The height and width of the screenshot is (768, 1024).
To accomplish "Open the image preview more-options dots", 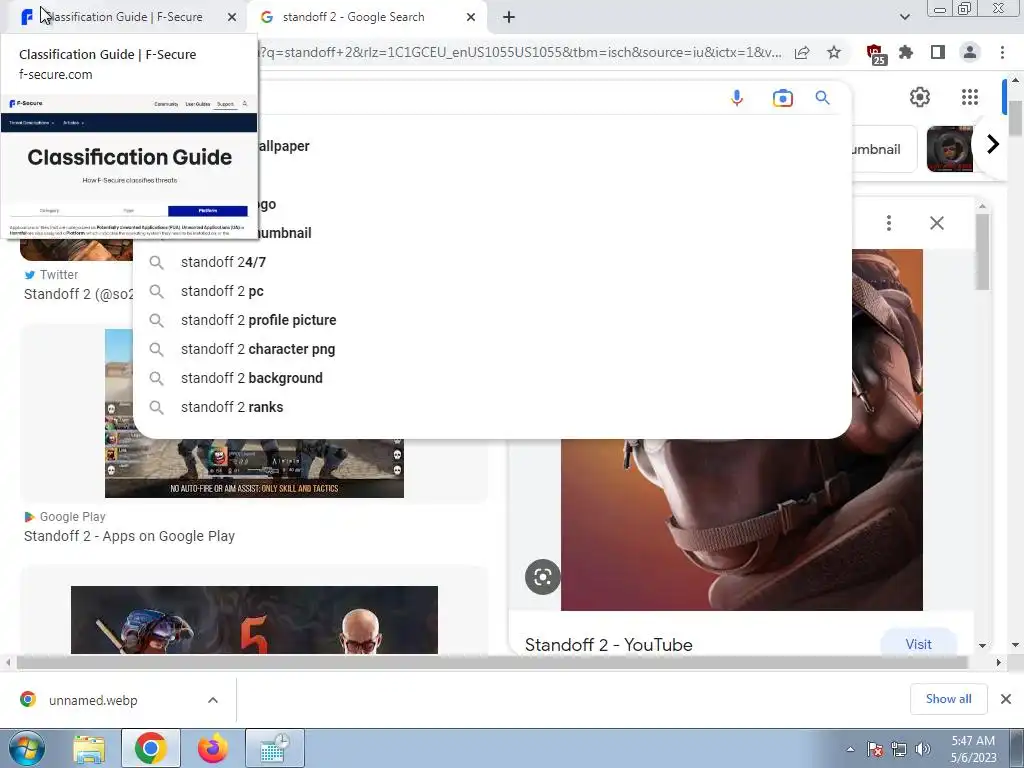I will point(889,223).
